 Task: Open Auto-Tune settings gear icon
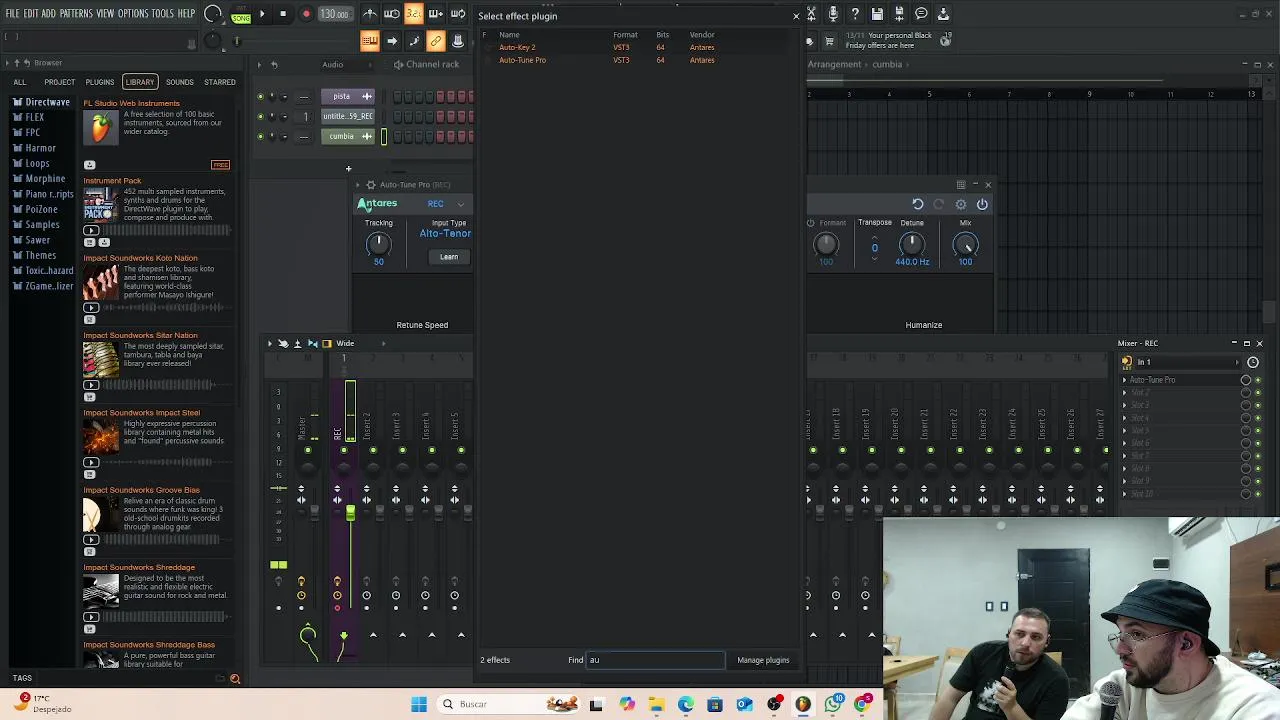pyautogui.click(x=961, y=204)
